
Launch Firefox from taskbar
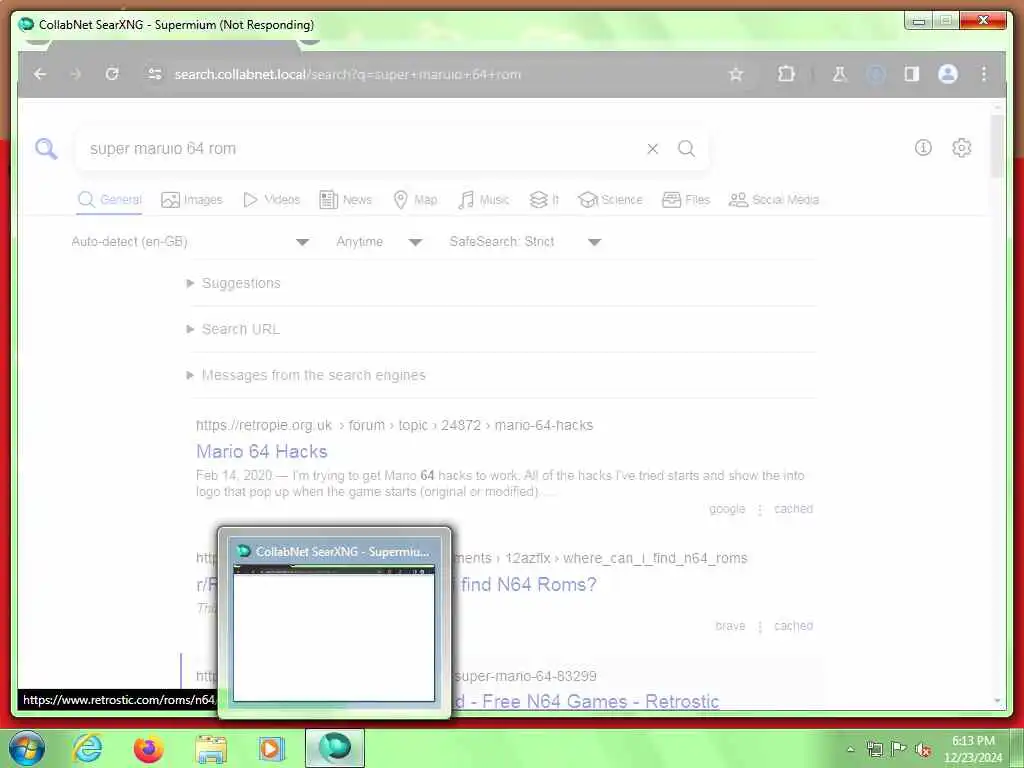[x=148, y=748]
